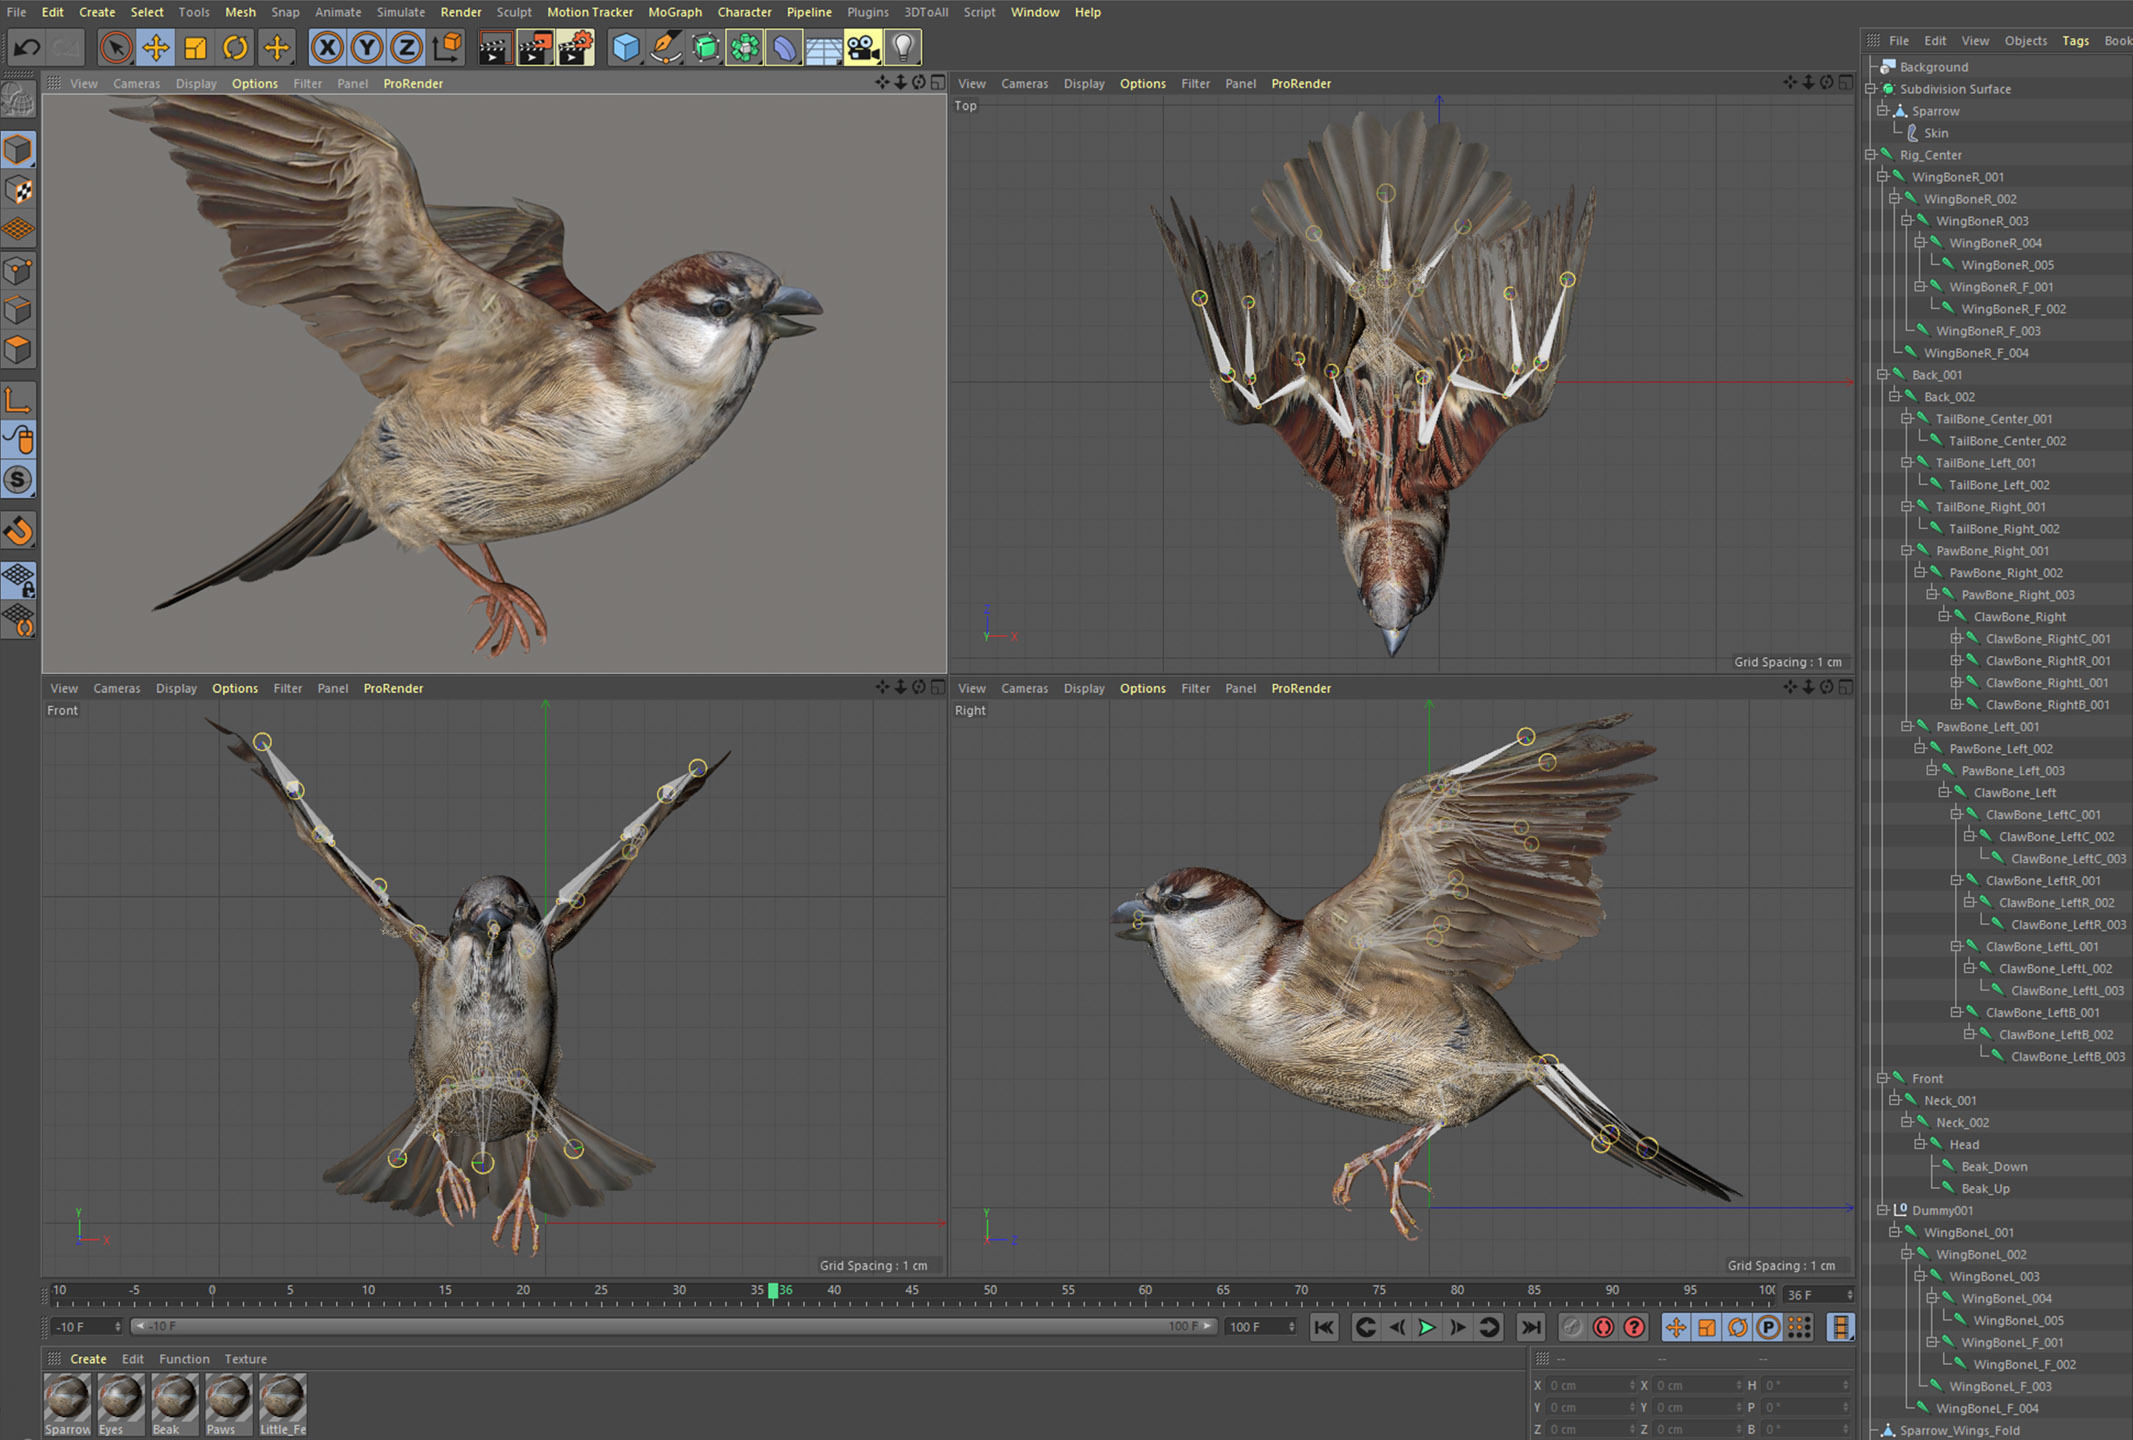Open the MoGraph menu
The height and width of the screenshot is (1440, 2133).
tap(675, 12)
